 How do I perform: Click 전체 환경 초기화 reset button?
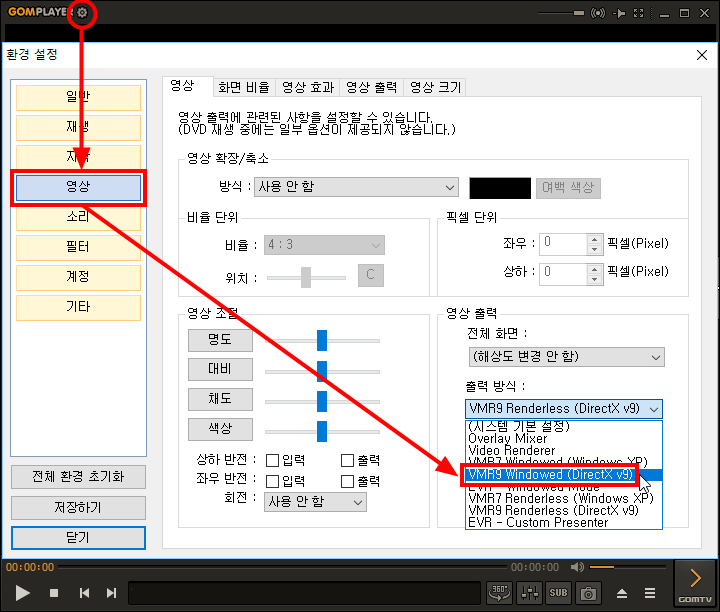(79, 477)
